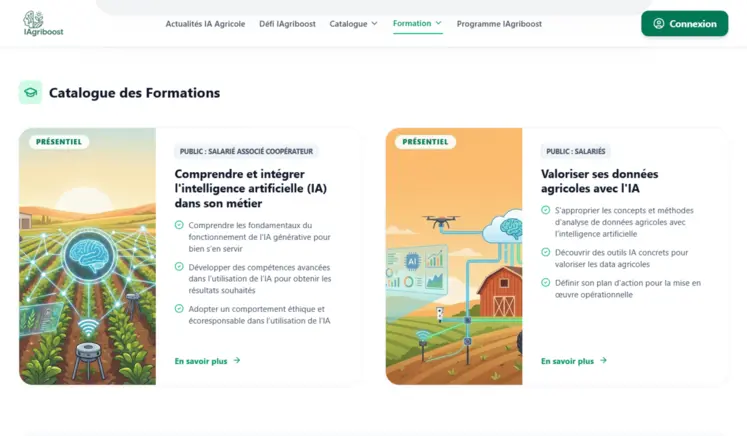Image resolution: width=747 pixels, height=436 pixels.
Task: Click the Connexion button
Action: pos(685,24)
